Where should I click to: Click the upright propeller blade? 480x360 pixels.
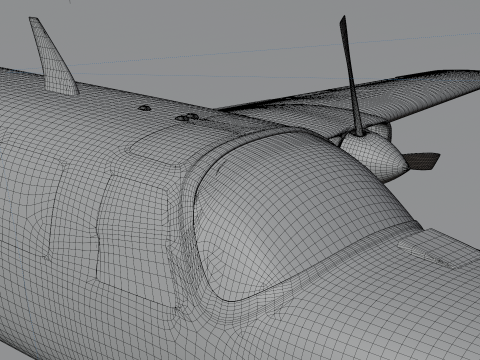click(x=351, y=76)
